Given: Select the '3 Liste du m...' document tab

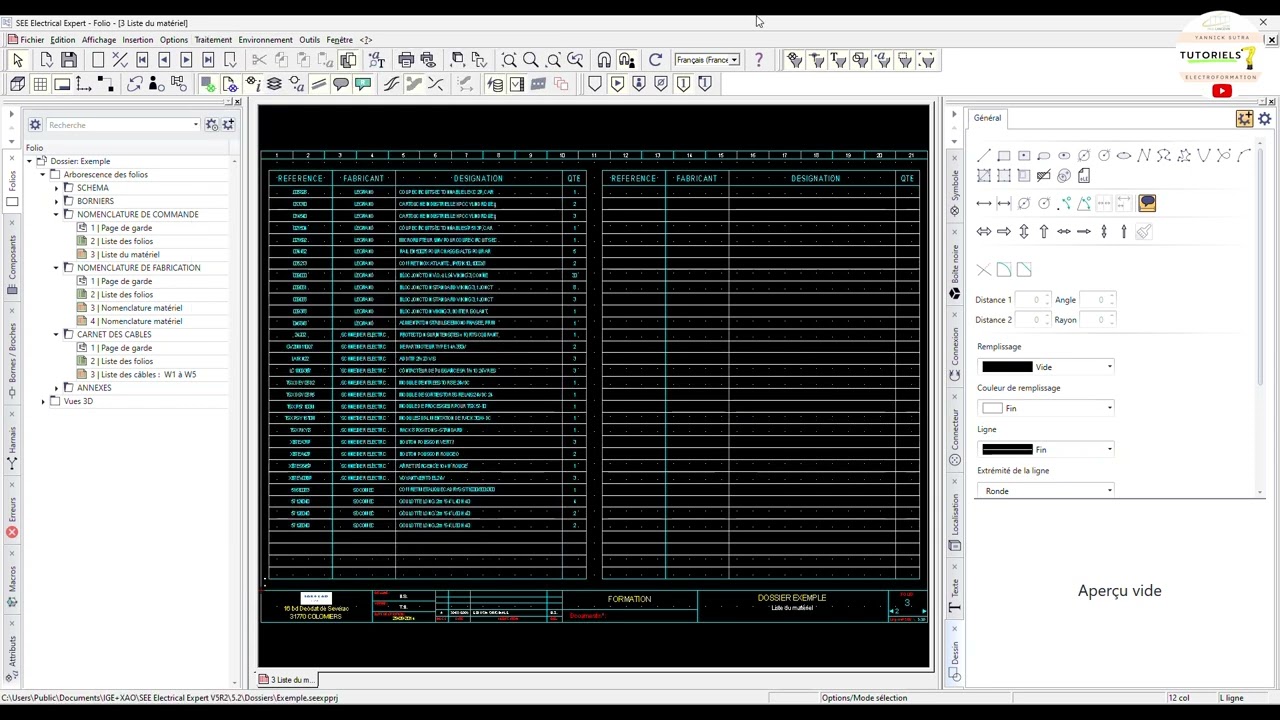Looking at the screenshot, I should [x=286, y=680].
